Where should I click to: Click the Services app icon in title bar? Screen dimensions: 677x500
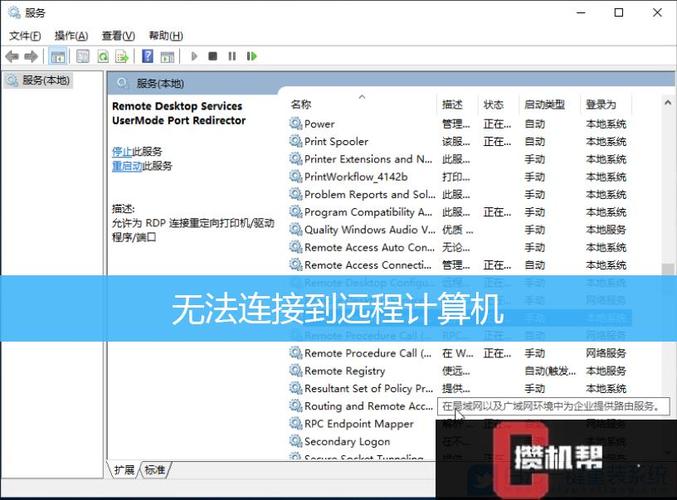pos(14,12)
